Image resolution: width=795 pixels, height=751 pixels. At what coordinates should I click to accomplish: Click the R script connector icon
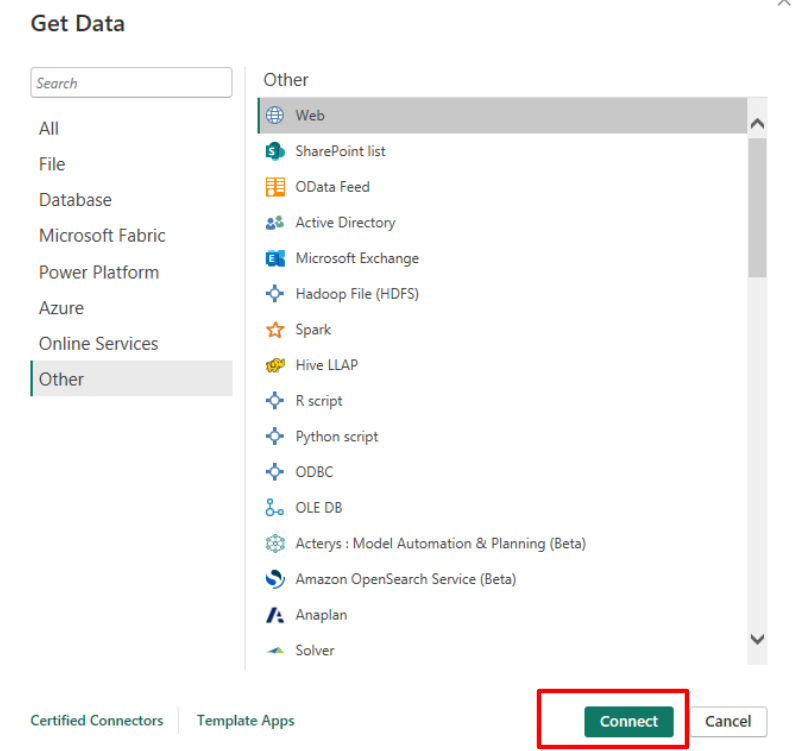275,401
